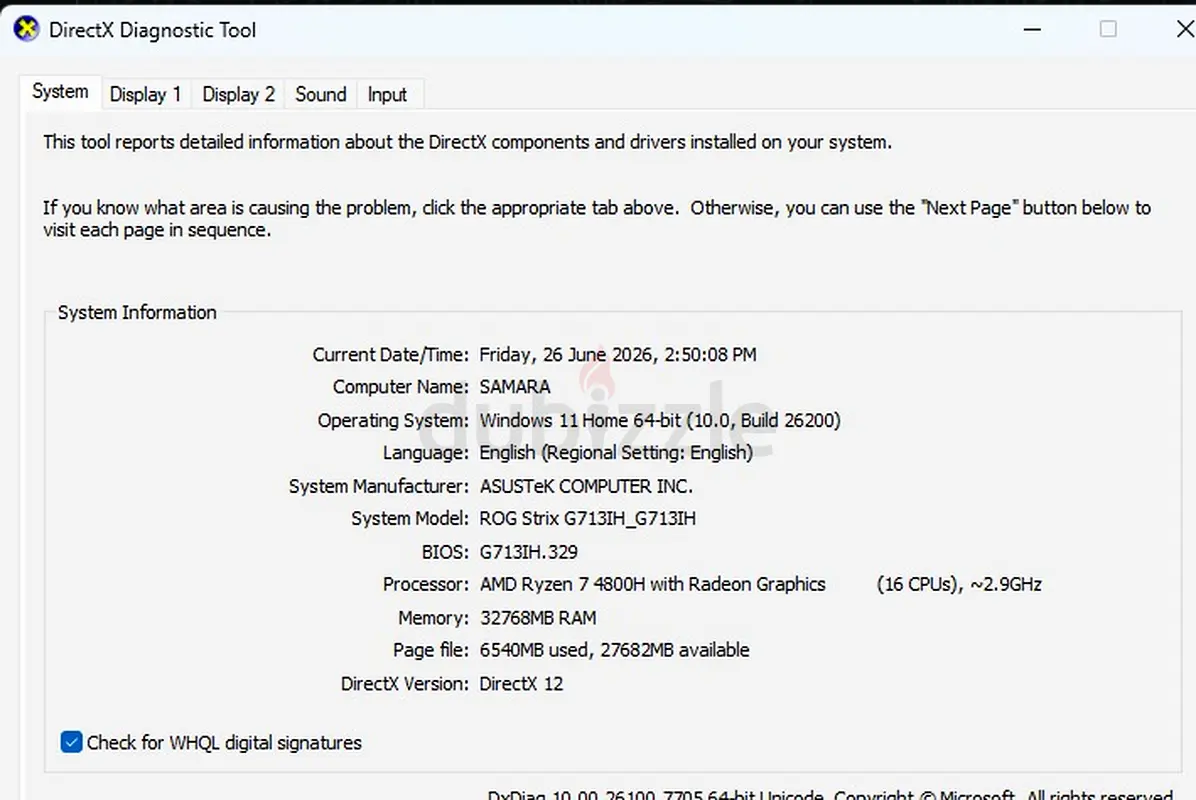This screenshot has height=800, width=1196.
Task: Click the intro sentence about DirectX components
Action: coord(468,142)
